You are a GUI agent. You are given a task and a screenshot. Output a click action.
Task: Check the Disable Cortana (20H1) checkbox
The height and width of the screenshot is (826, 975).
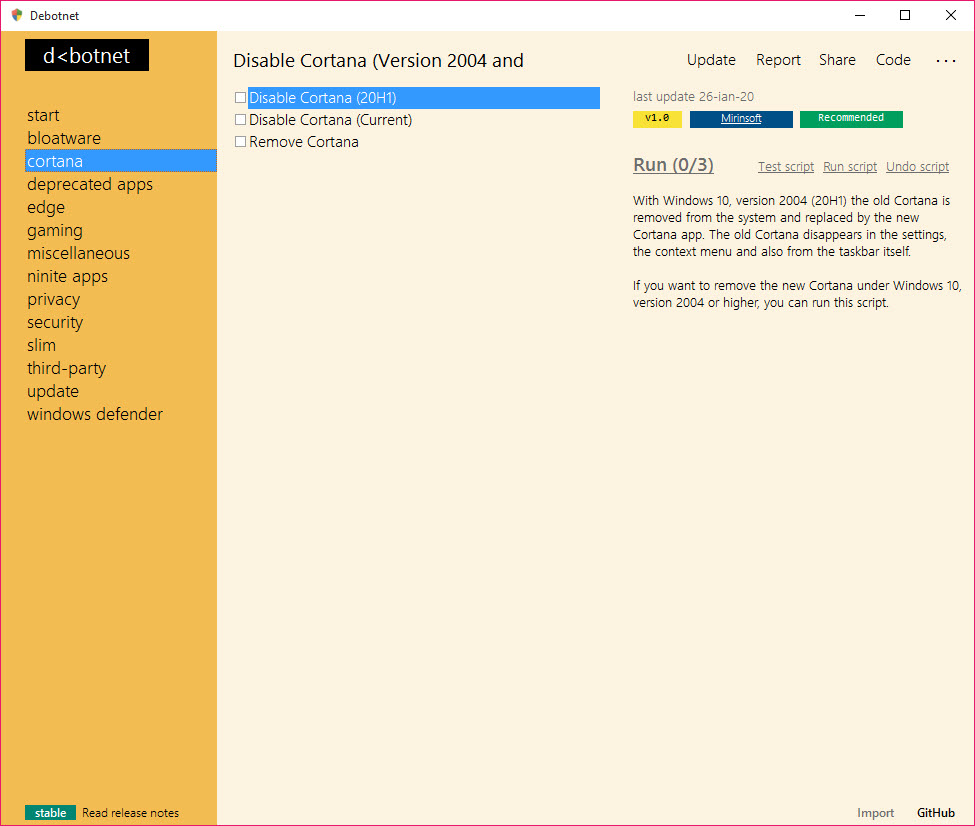pyautogui.click(x=240, y=98)
